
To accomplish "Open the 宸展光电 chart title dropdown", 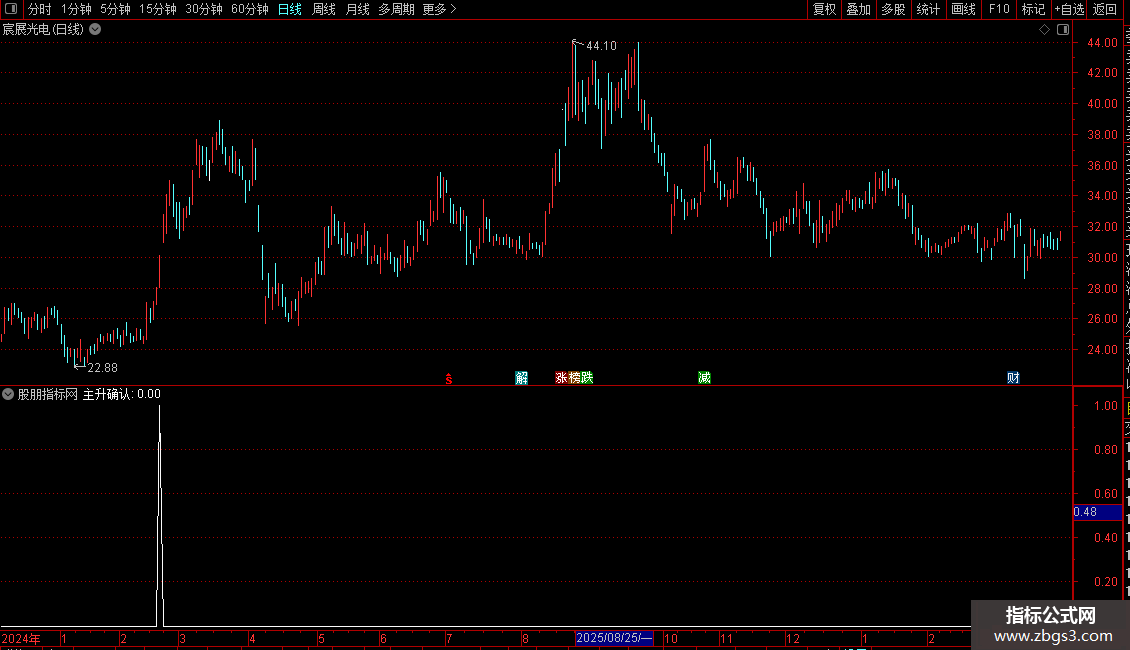I will pos(95,30).
